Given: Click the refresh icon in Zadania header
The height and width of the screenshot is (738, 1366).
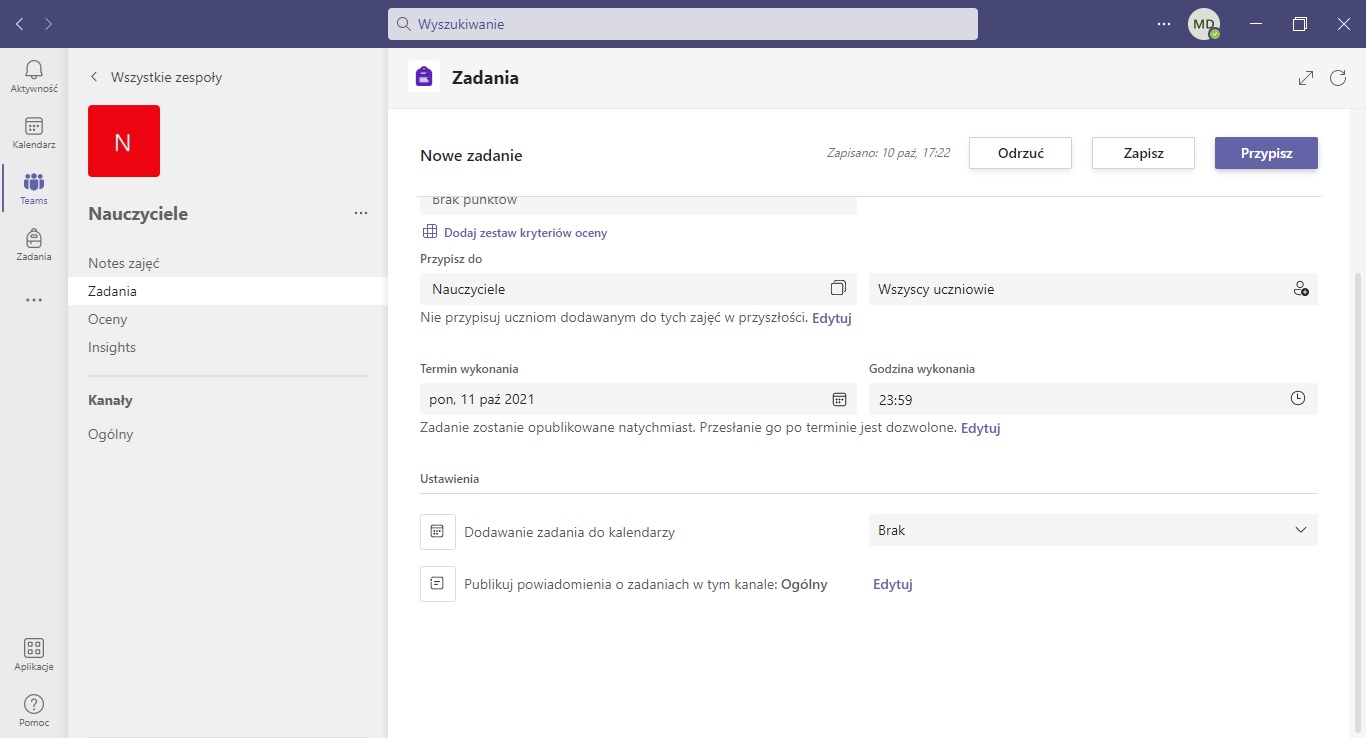Looking at the screenshot, I should point(1338,78).
